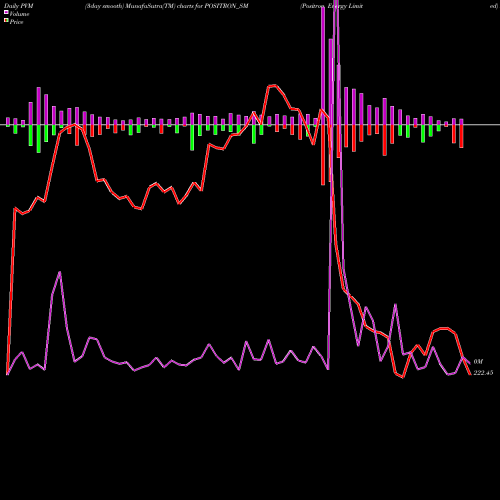Select the 'Price' legend label
500x500 pixels.
pos(16,22)
